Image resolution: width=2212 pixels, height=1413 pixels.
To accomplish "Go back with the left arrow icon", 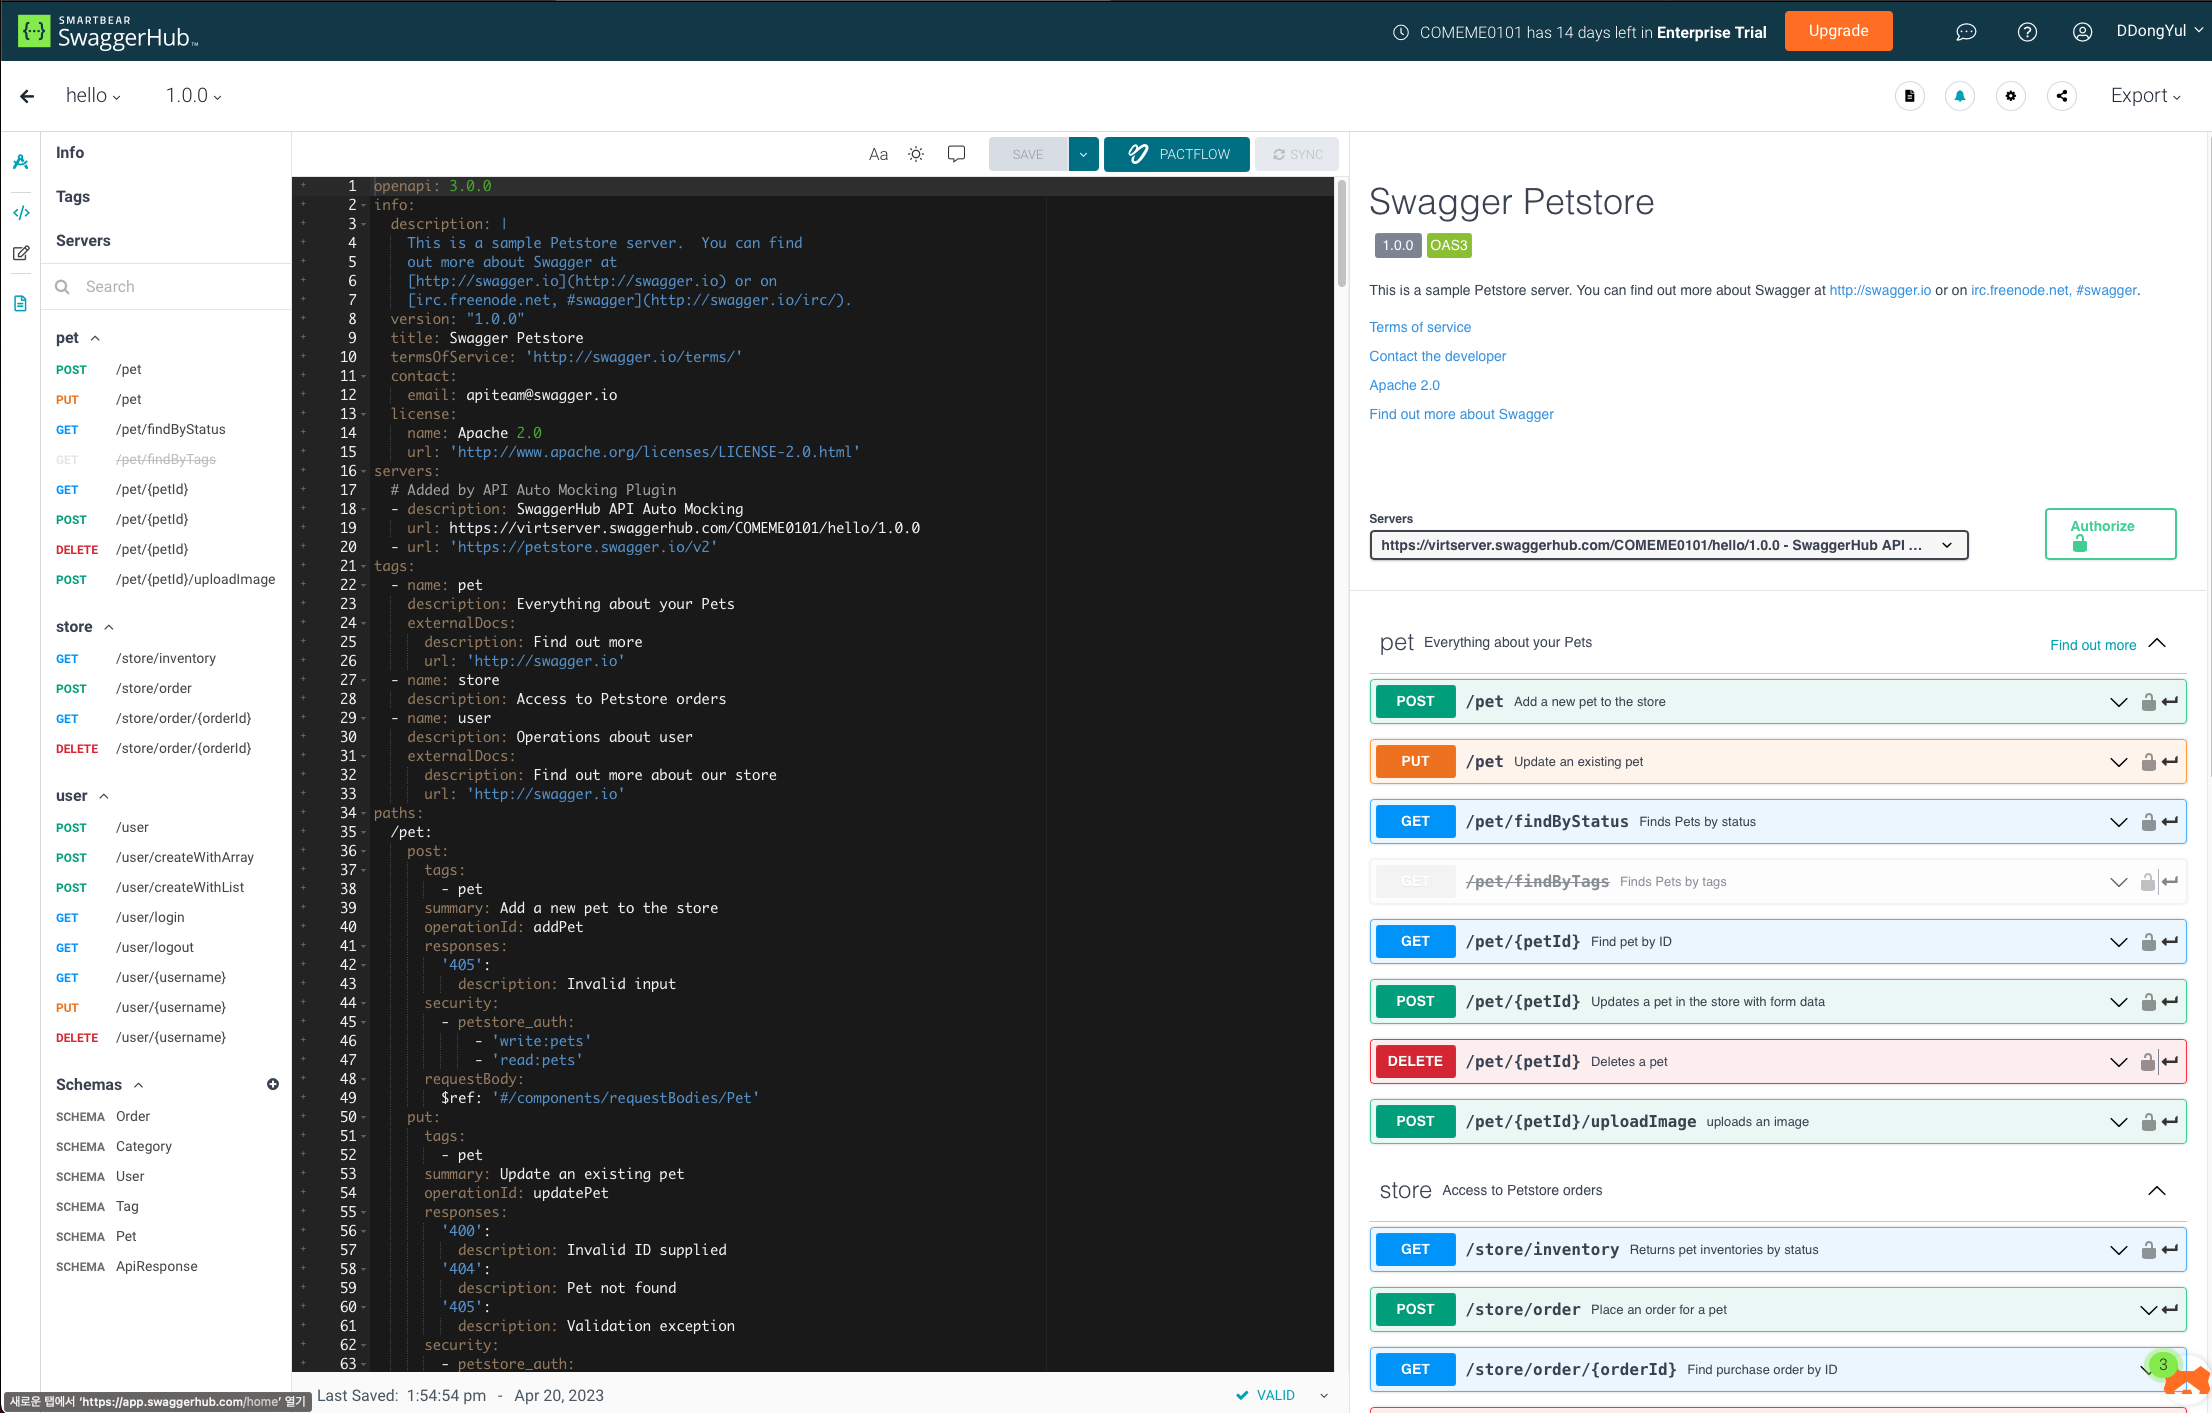I will (x=27, y=96).
